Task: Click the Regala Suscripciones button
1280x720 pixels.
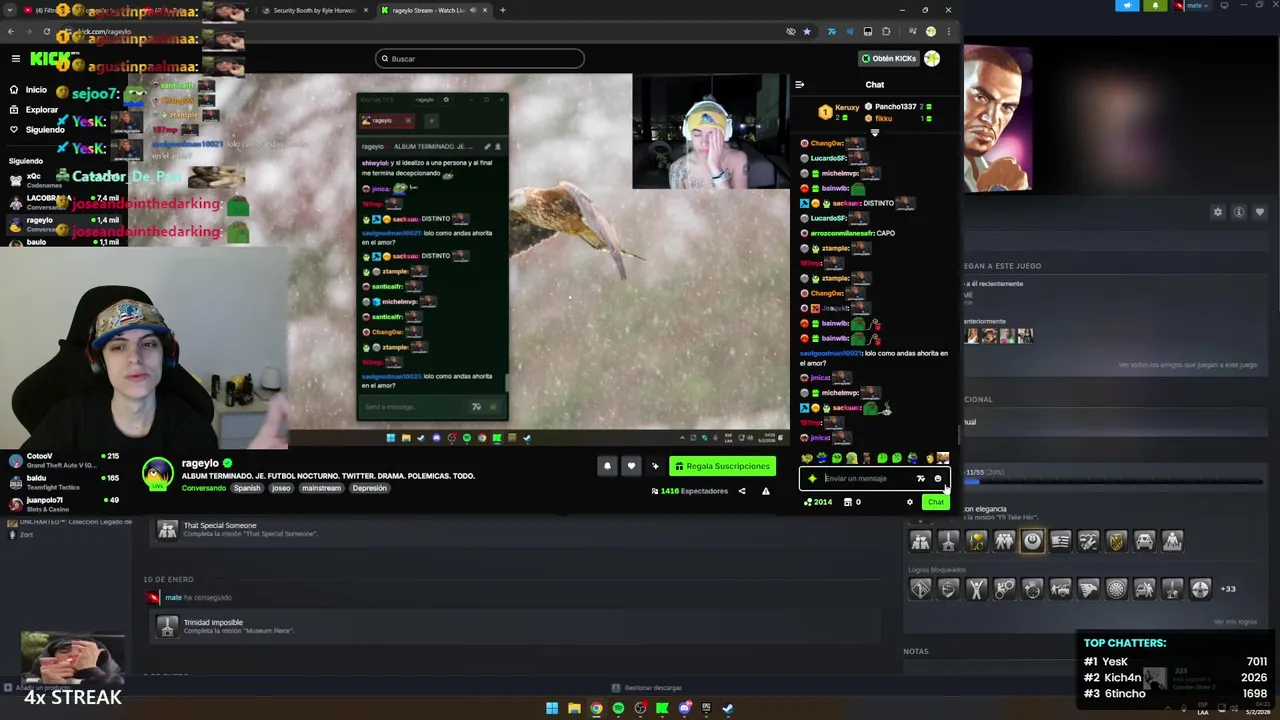Action: 722,466
